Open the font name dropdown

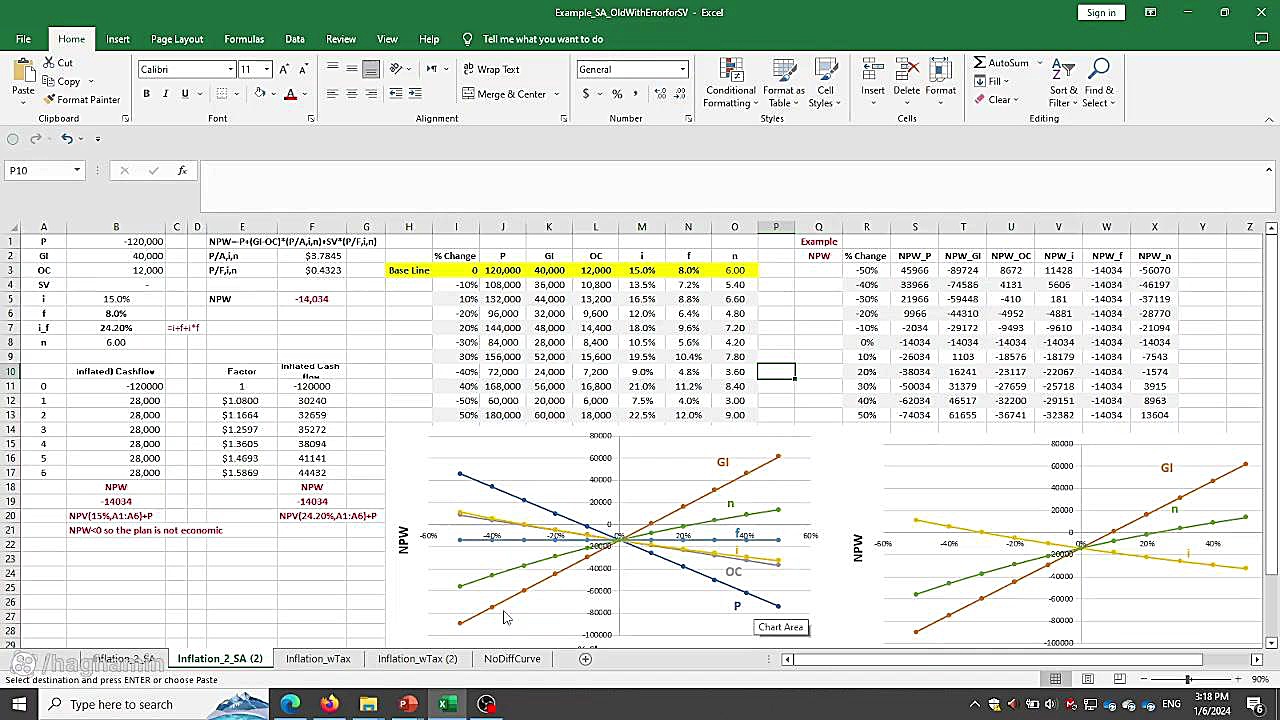pos(231,69)
